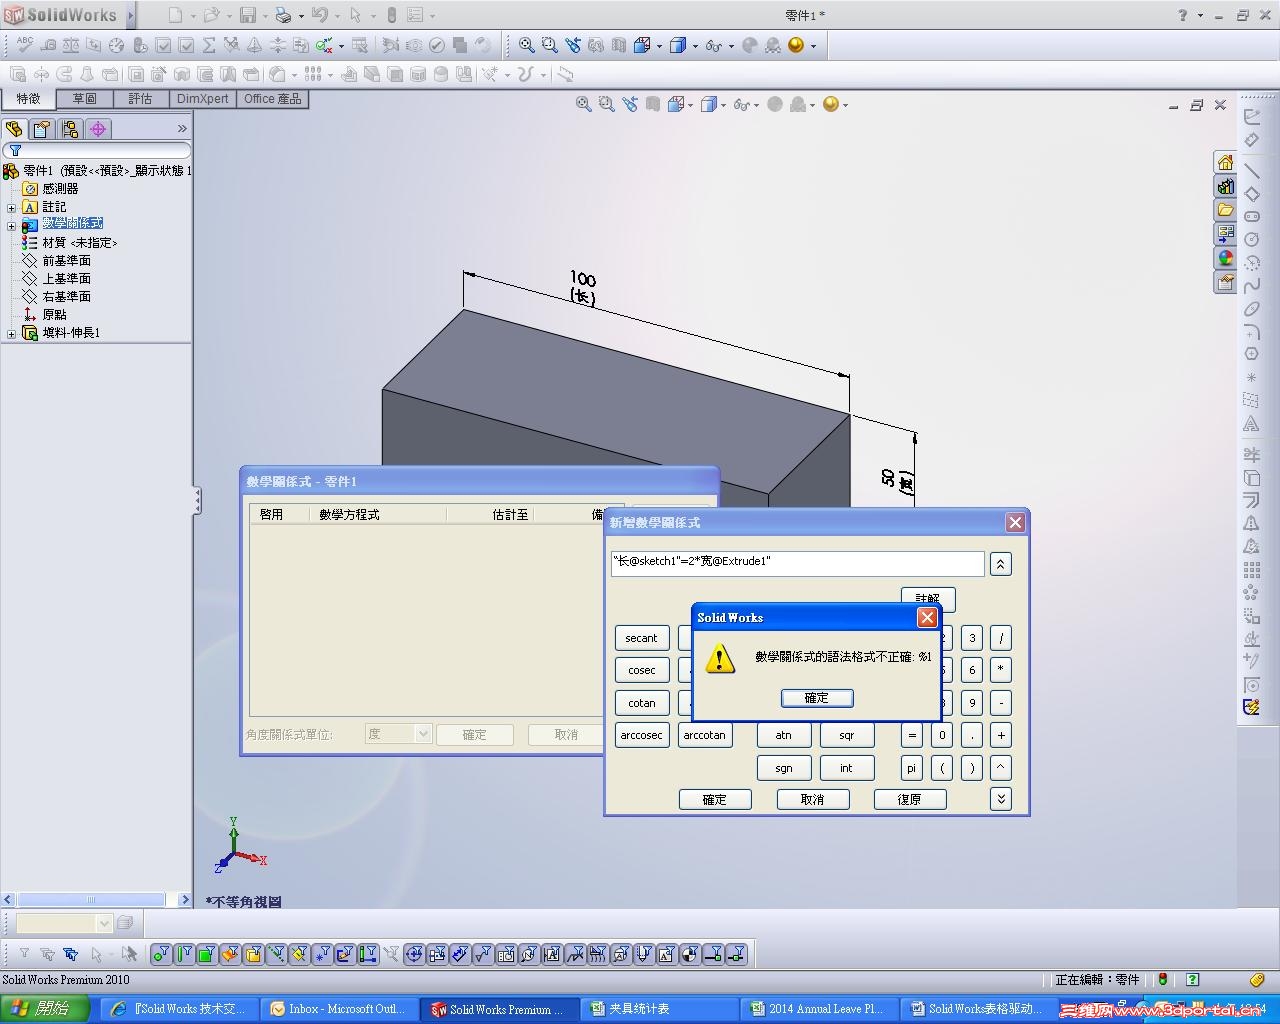1280x1024 pixels.
Task: Click the Appearances color ball icon in the task pane
Action: pos(1225,259)
